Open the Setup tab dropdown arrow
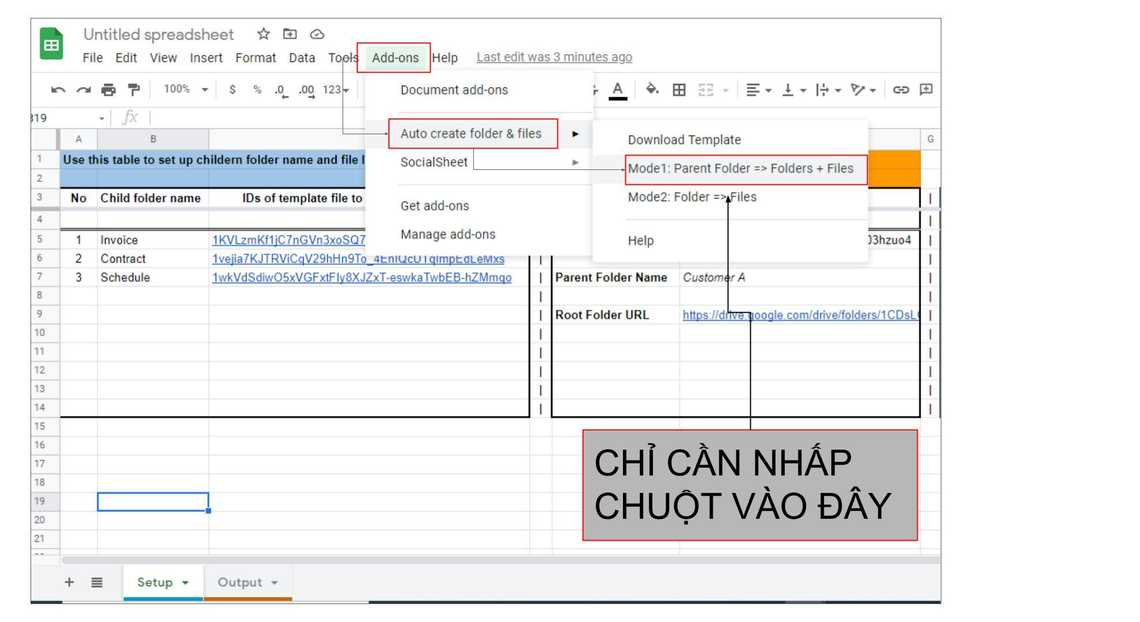This screenshot has height=622, width=1140. pos(185,583)
